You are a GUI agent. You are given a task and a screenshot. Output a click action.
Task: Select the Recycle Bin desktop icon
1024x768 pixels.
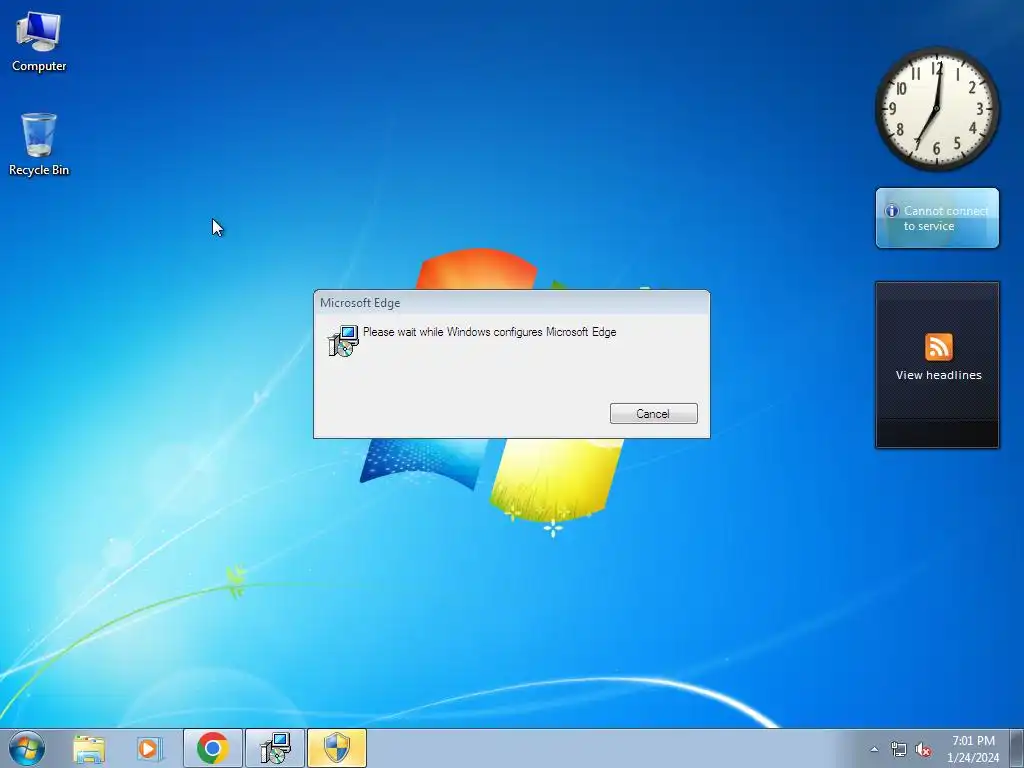(39, 144)
